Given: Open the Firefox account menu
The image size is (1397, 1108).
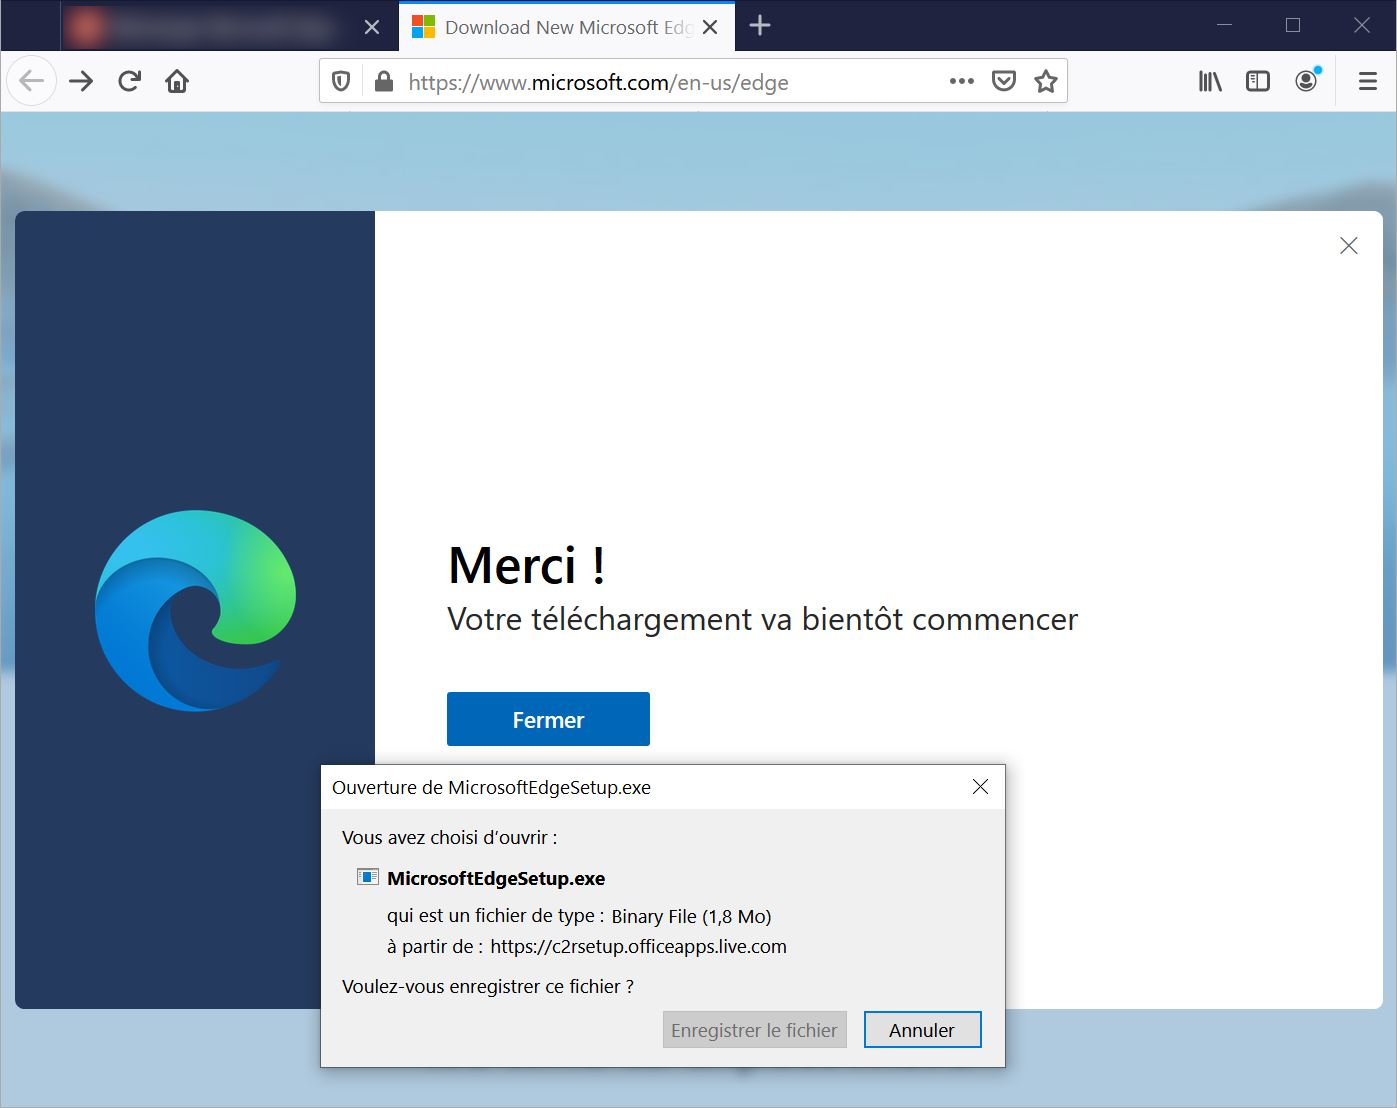Looking at the screenshot, I should coord(1306,80).
